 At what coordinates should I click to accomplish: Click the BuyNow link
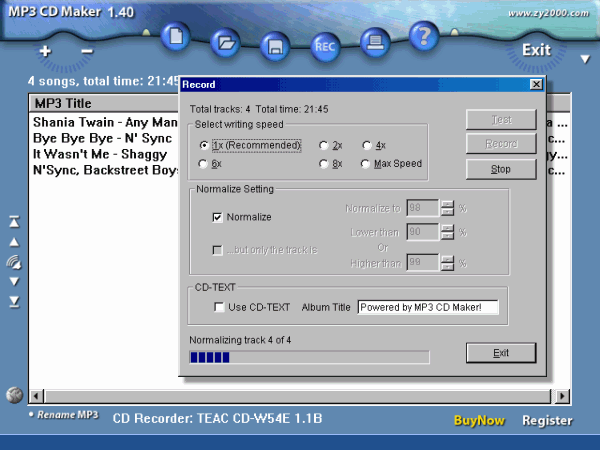[x=479, y=421]
